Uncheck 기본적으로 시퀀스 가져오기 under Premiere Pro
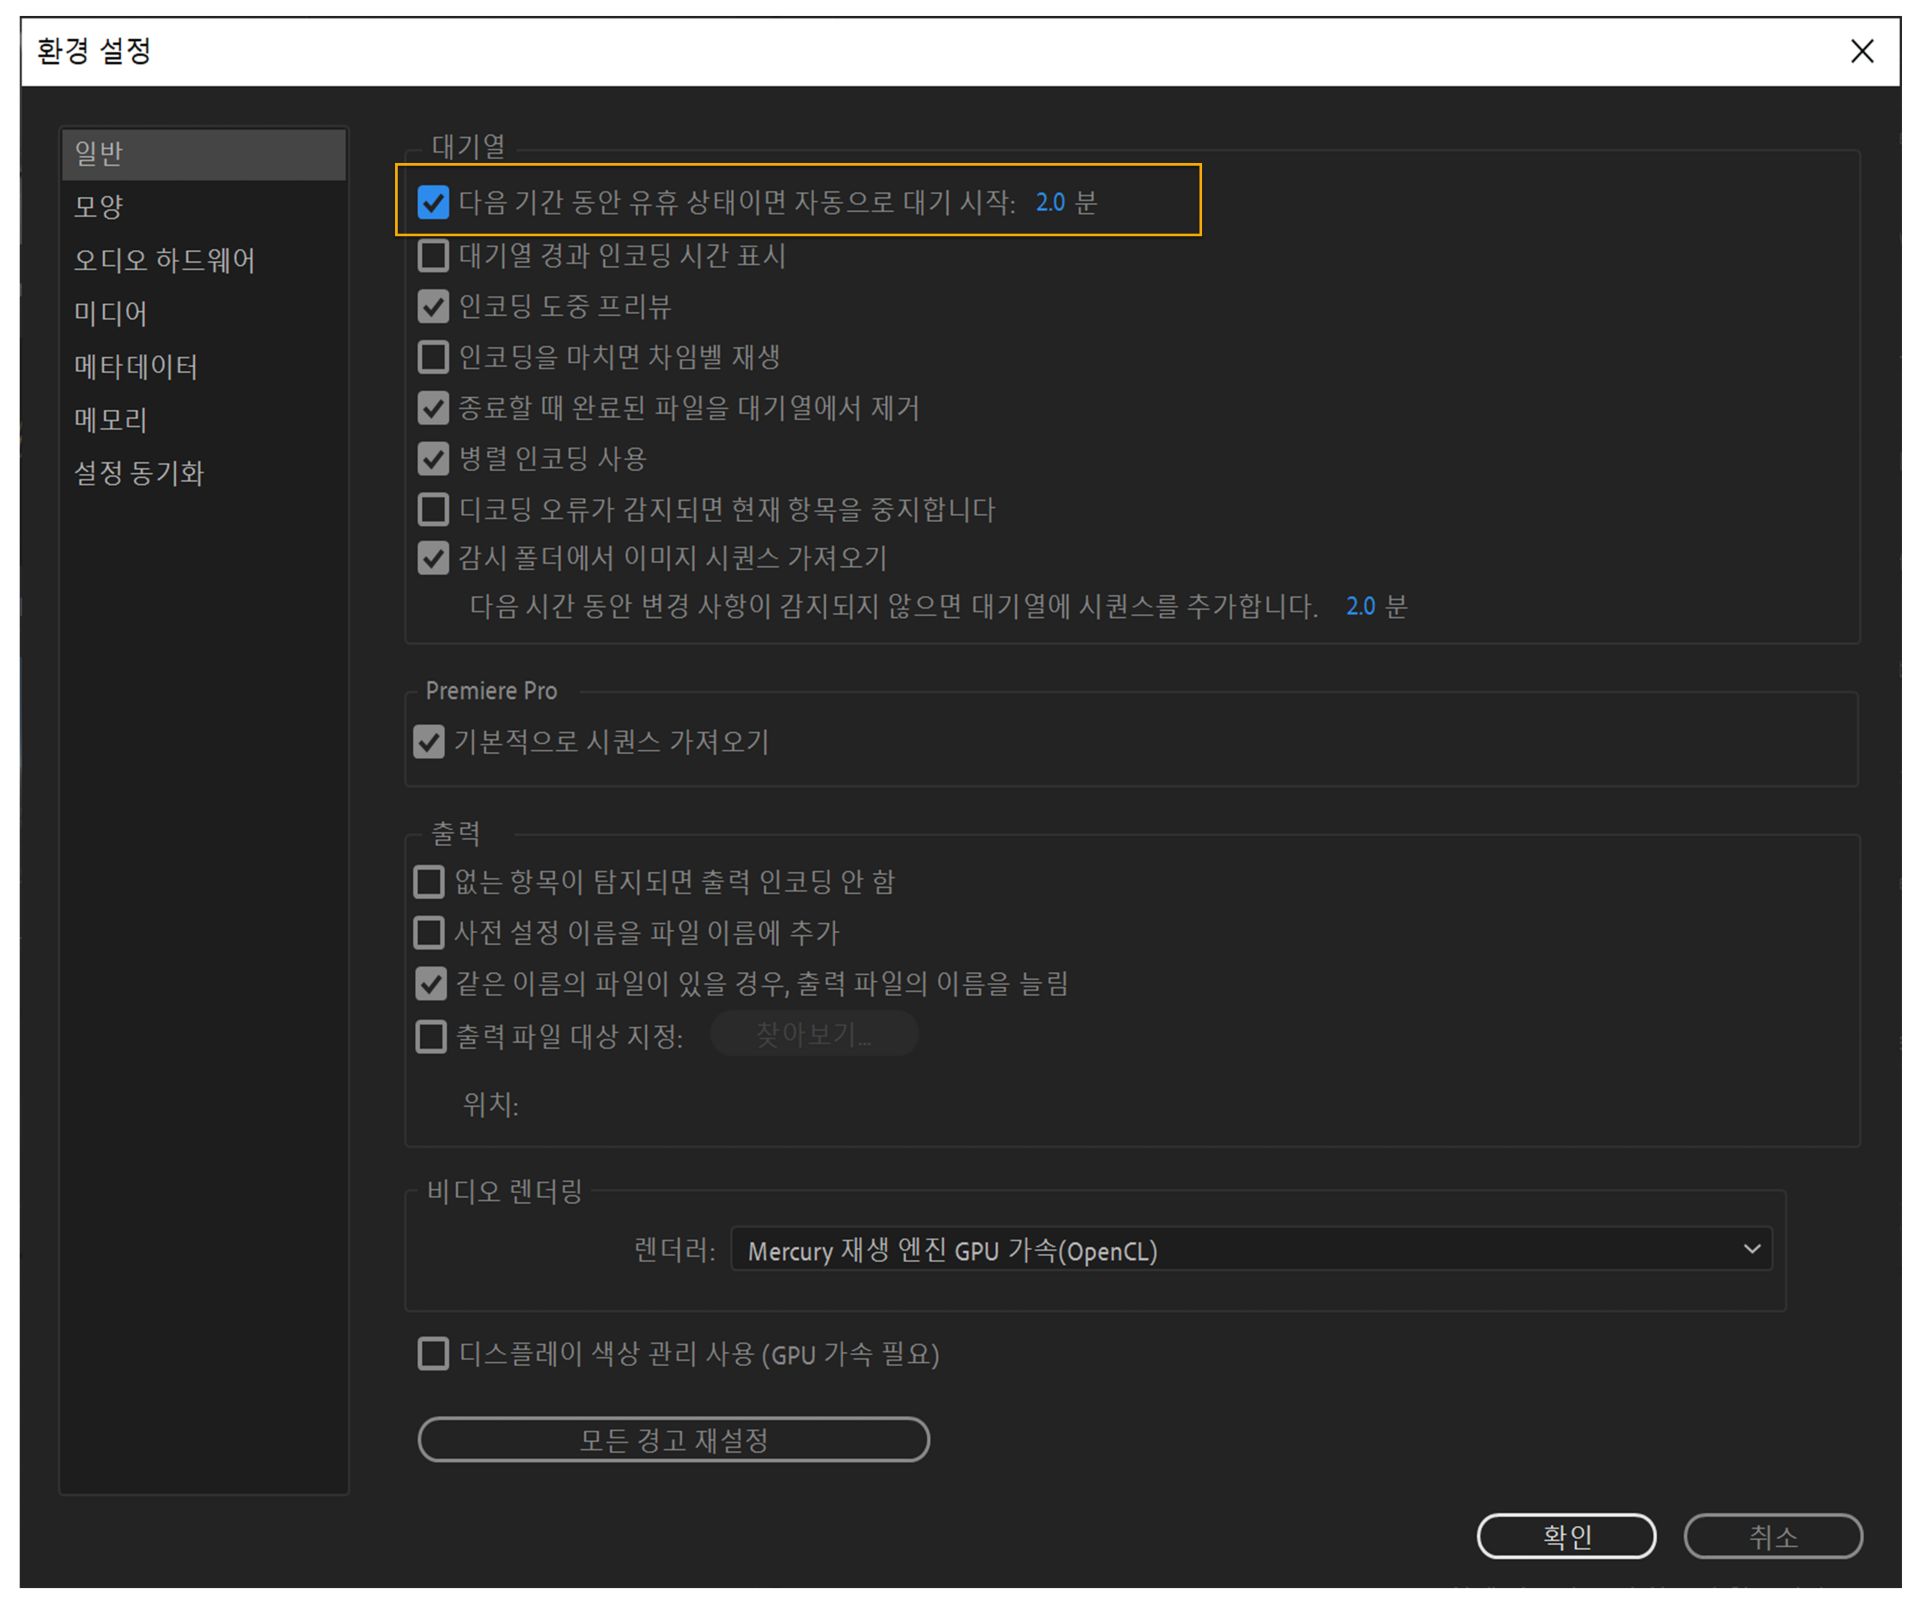The width and height of the screenshot is (1920, 1604). click(x=429, y=742)
